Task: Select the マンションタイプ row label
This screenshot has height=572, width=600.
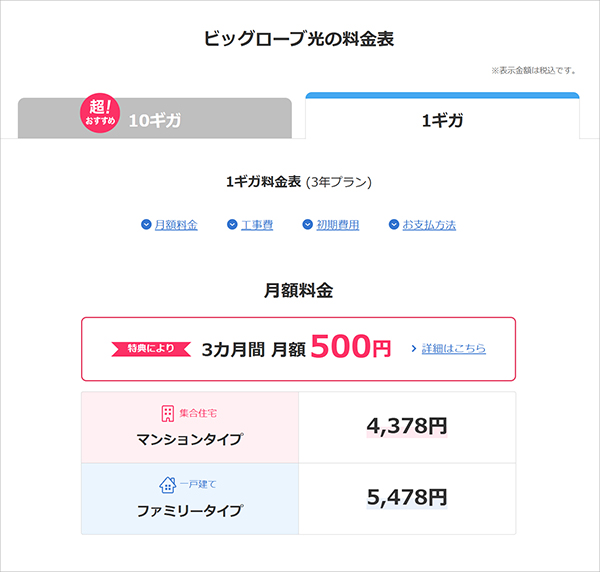Action: pos(190,439)
